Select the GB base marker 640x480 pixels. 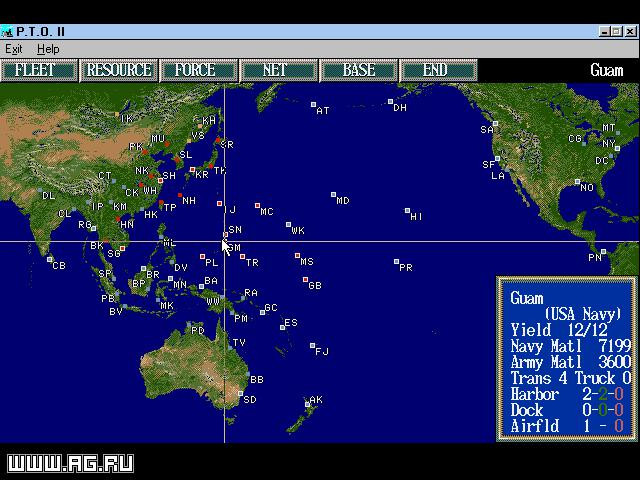click(305, 280)
